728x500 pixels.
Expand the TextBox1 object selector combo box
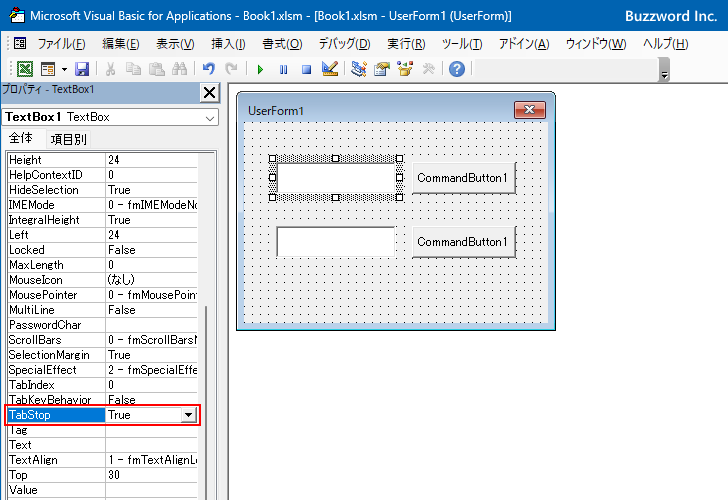coord(210,118)
